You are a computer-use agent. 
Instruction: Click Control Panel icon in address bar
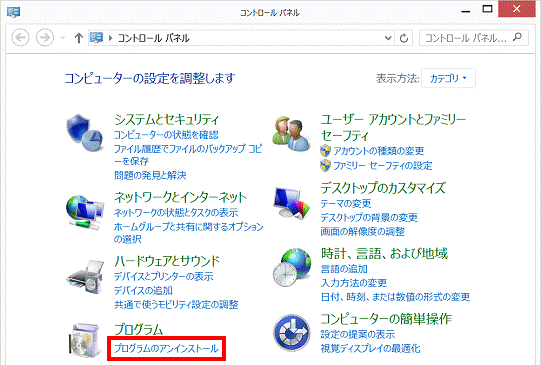click(x=96, y=38)
